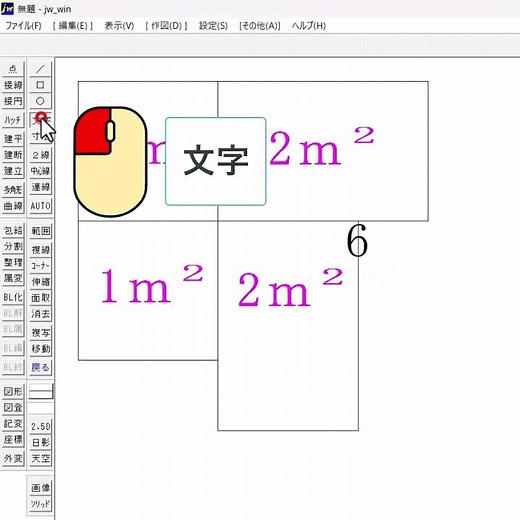
Task: Open the ハッチ hatch tool
Action: pyautogui.click(x=13, y=120)
